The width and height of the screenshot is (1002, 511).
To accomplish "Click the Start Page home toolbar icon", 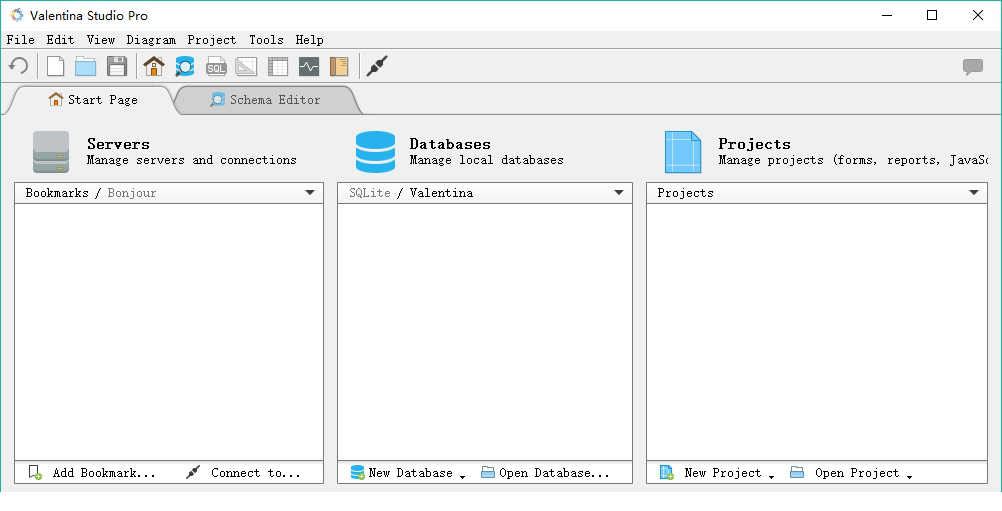I will (154, 67).
